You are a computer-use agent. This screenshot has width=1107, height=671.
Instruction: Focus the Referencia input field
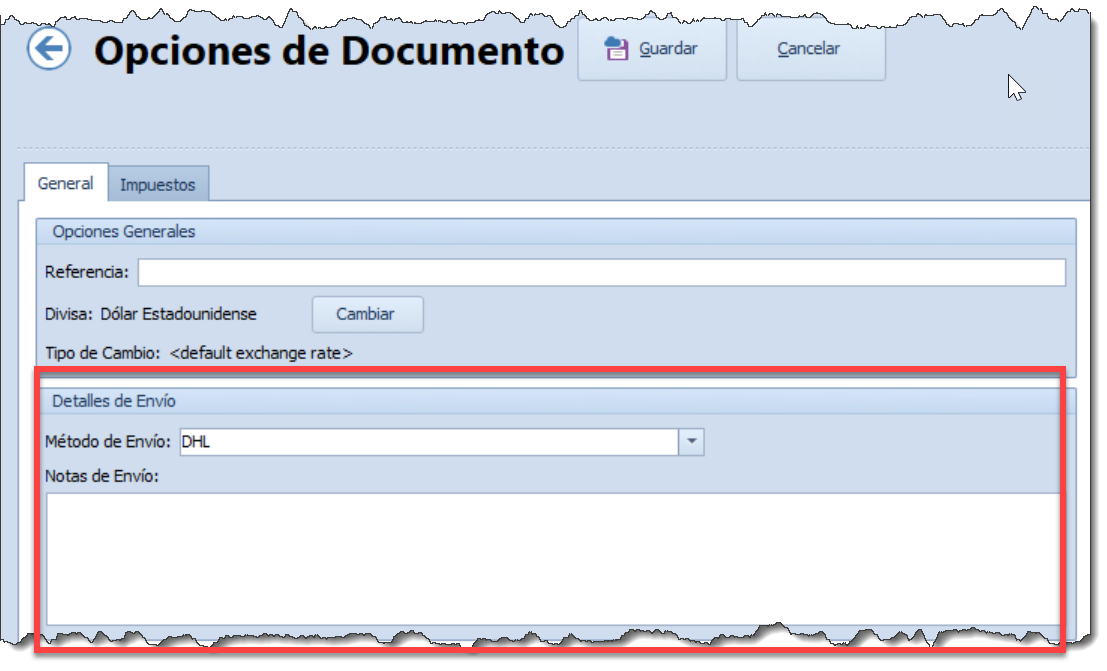pos(602,273)
